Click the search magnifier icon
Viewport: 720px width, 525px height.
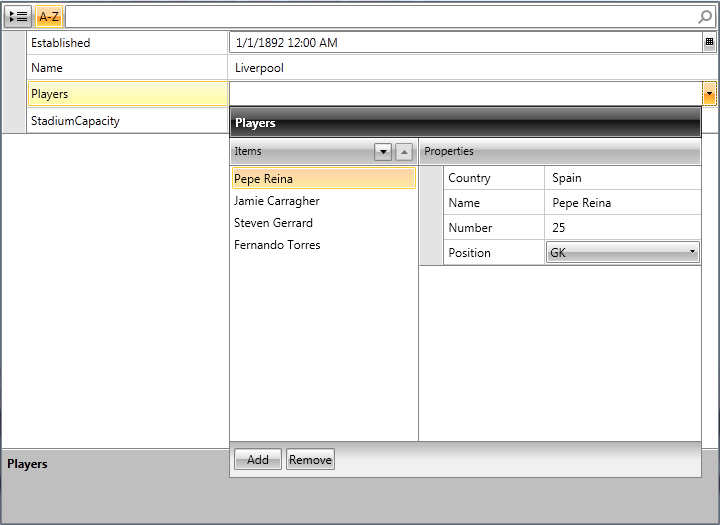point(705,17)
